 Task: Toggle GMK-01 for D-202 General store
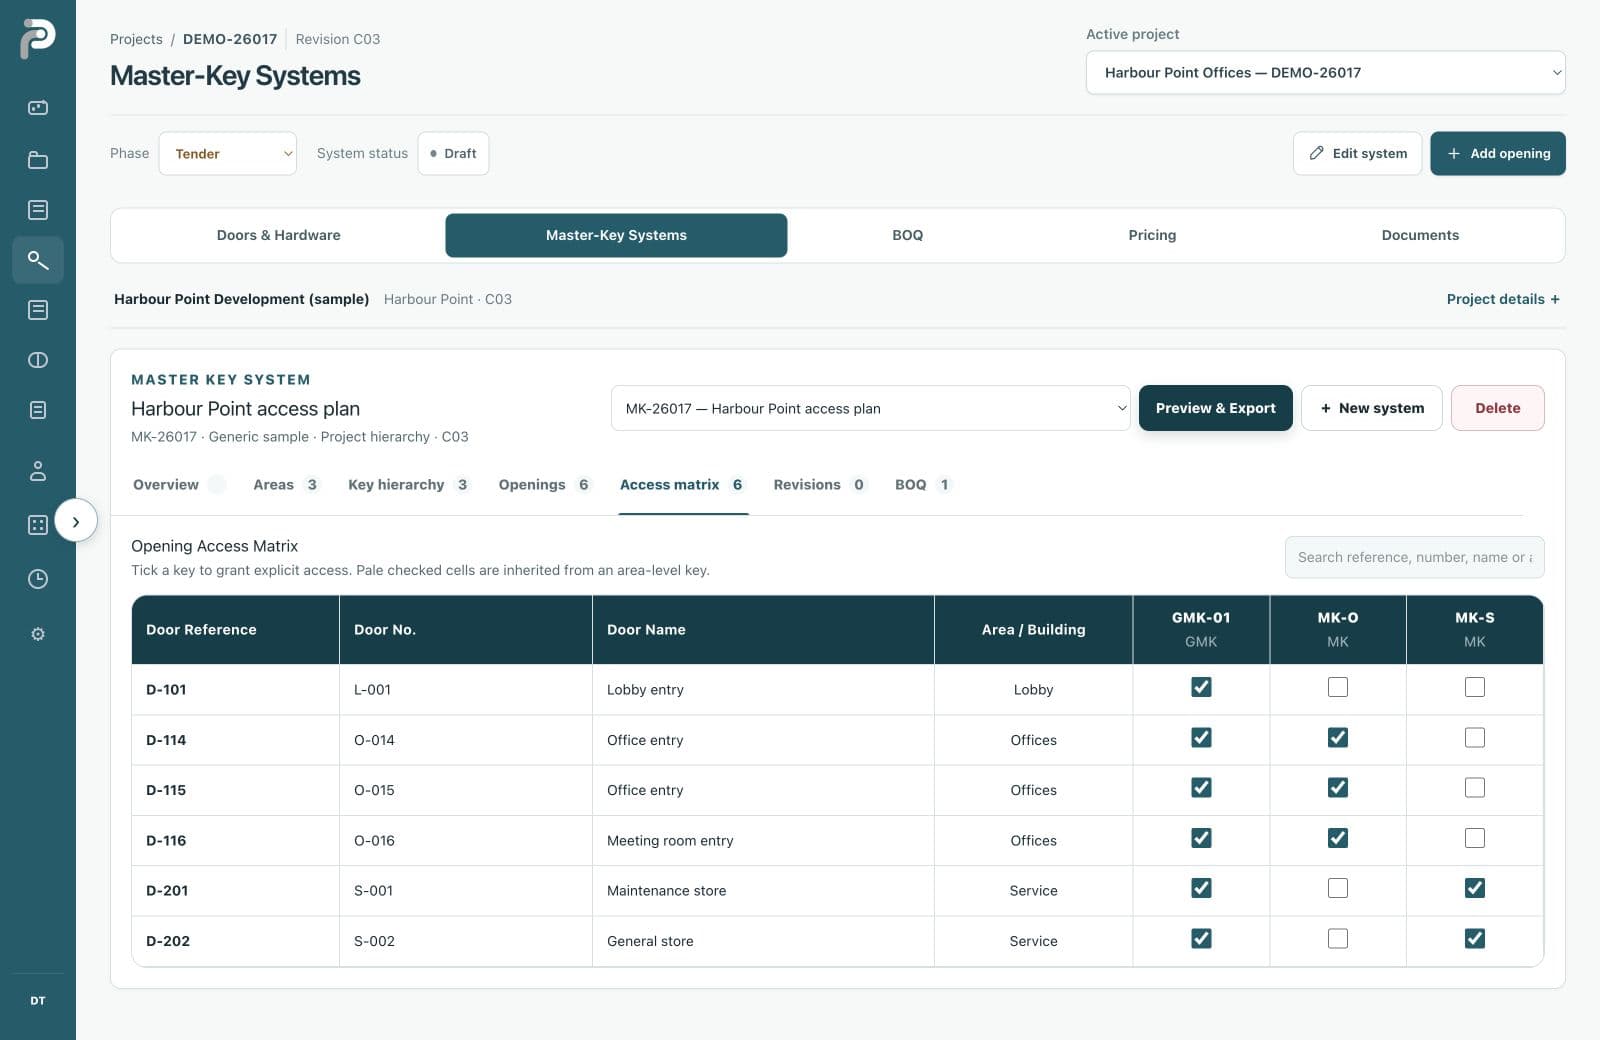1201,938
